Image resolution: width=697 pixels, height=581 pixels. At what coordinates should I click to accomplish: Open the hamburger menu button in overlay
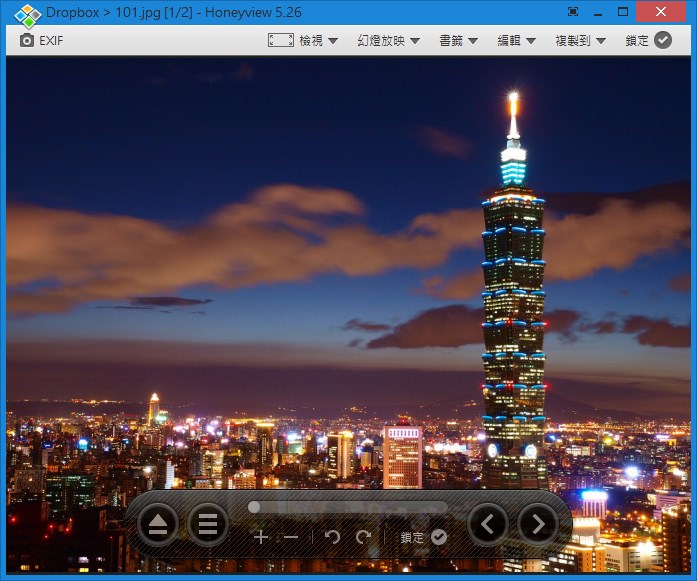pos(208,525)
